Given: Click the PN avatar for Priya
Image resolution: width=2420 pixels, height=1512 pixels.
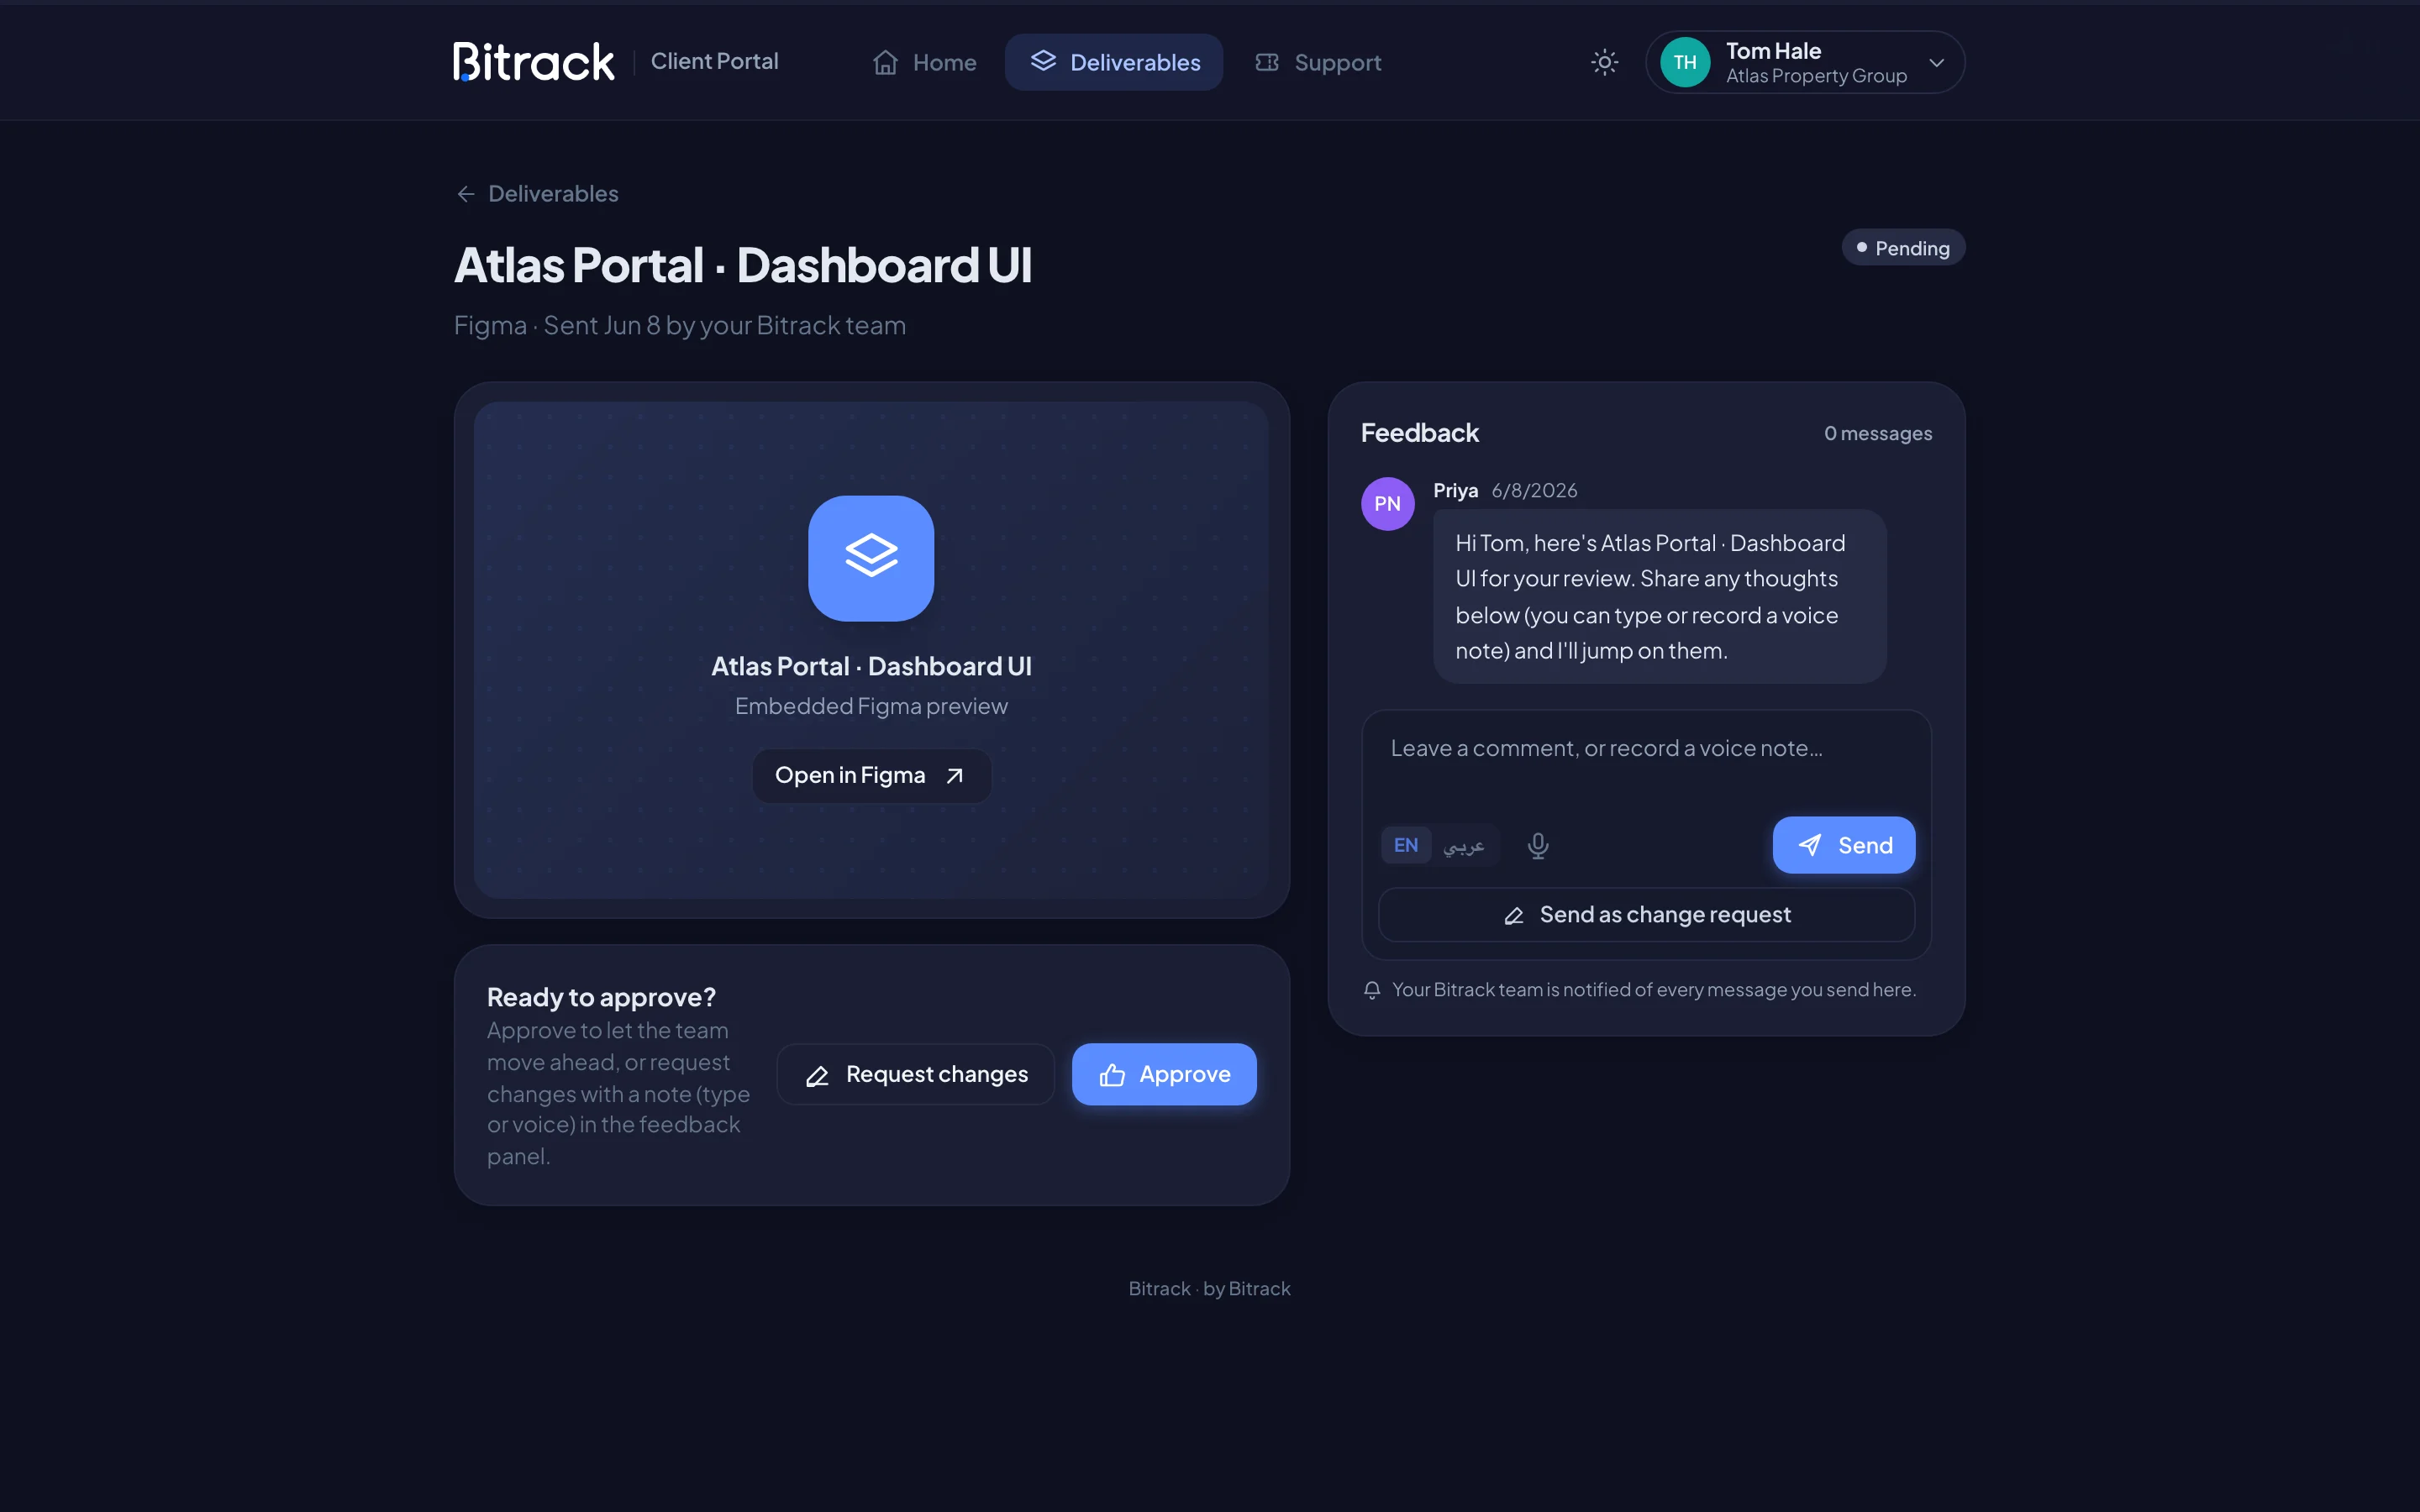Looking at the screenshot, I should [1387, 504].
